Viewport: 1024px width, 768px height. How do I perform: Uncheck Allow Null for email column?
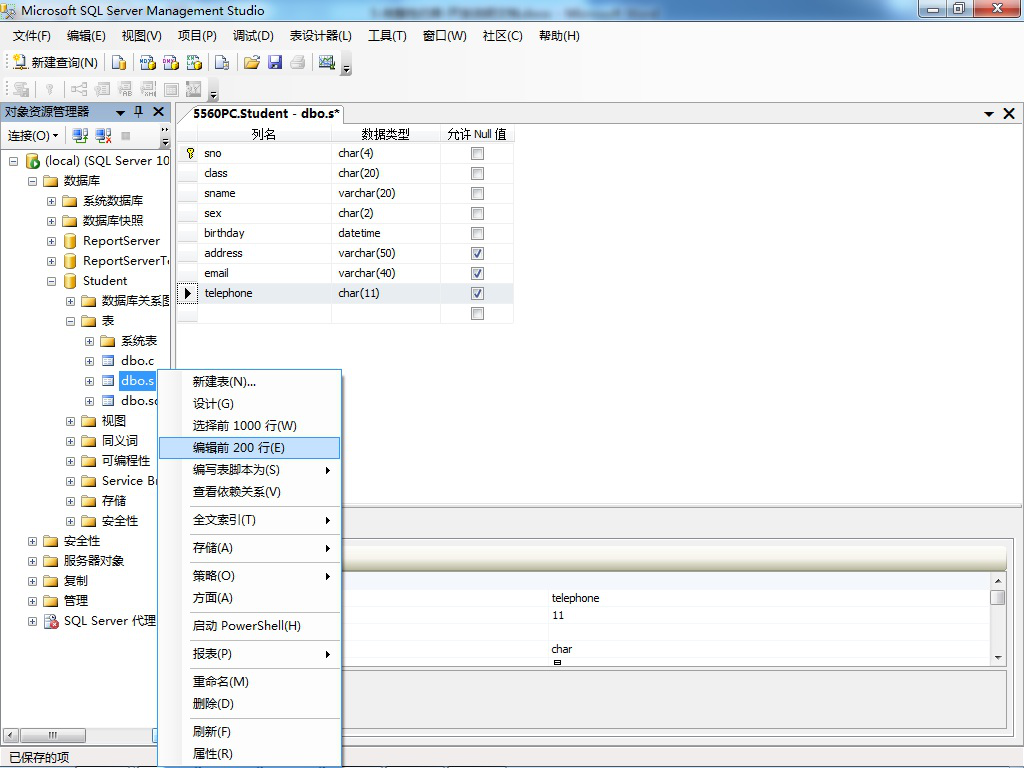click(x=477, y=273)
